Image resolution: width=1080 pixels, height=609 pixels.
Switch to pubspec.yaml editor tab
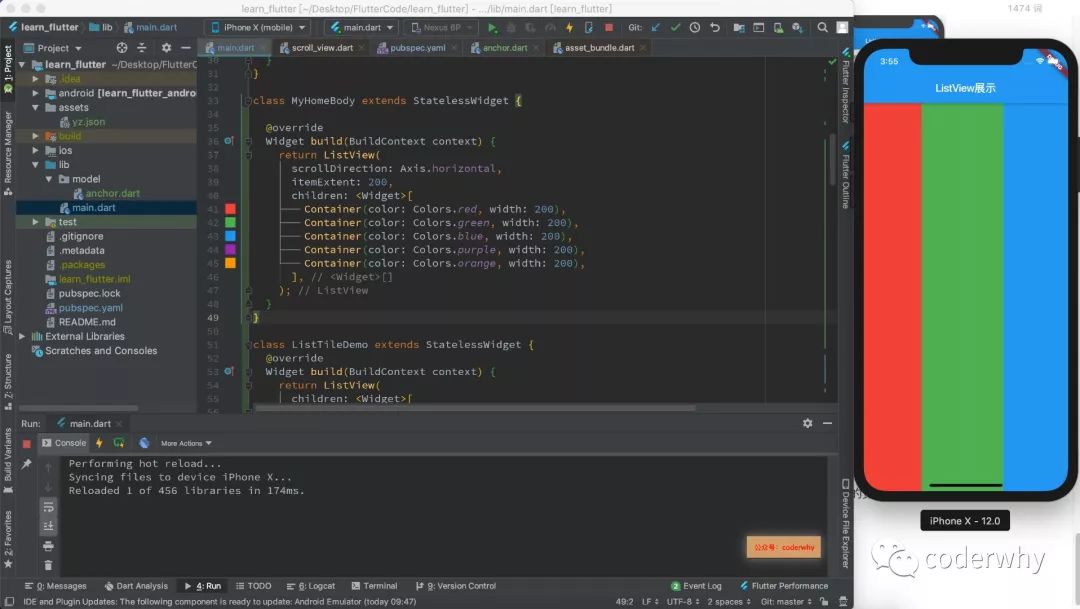coord(417,48)
